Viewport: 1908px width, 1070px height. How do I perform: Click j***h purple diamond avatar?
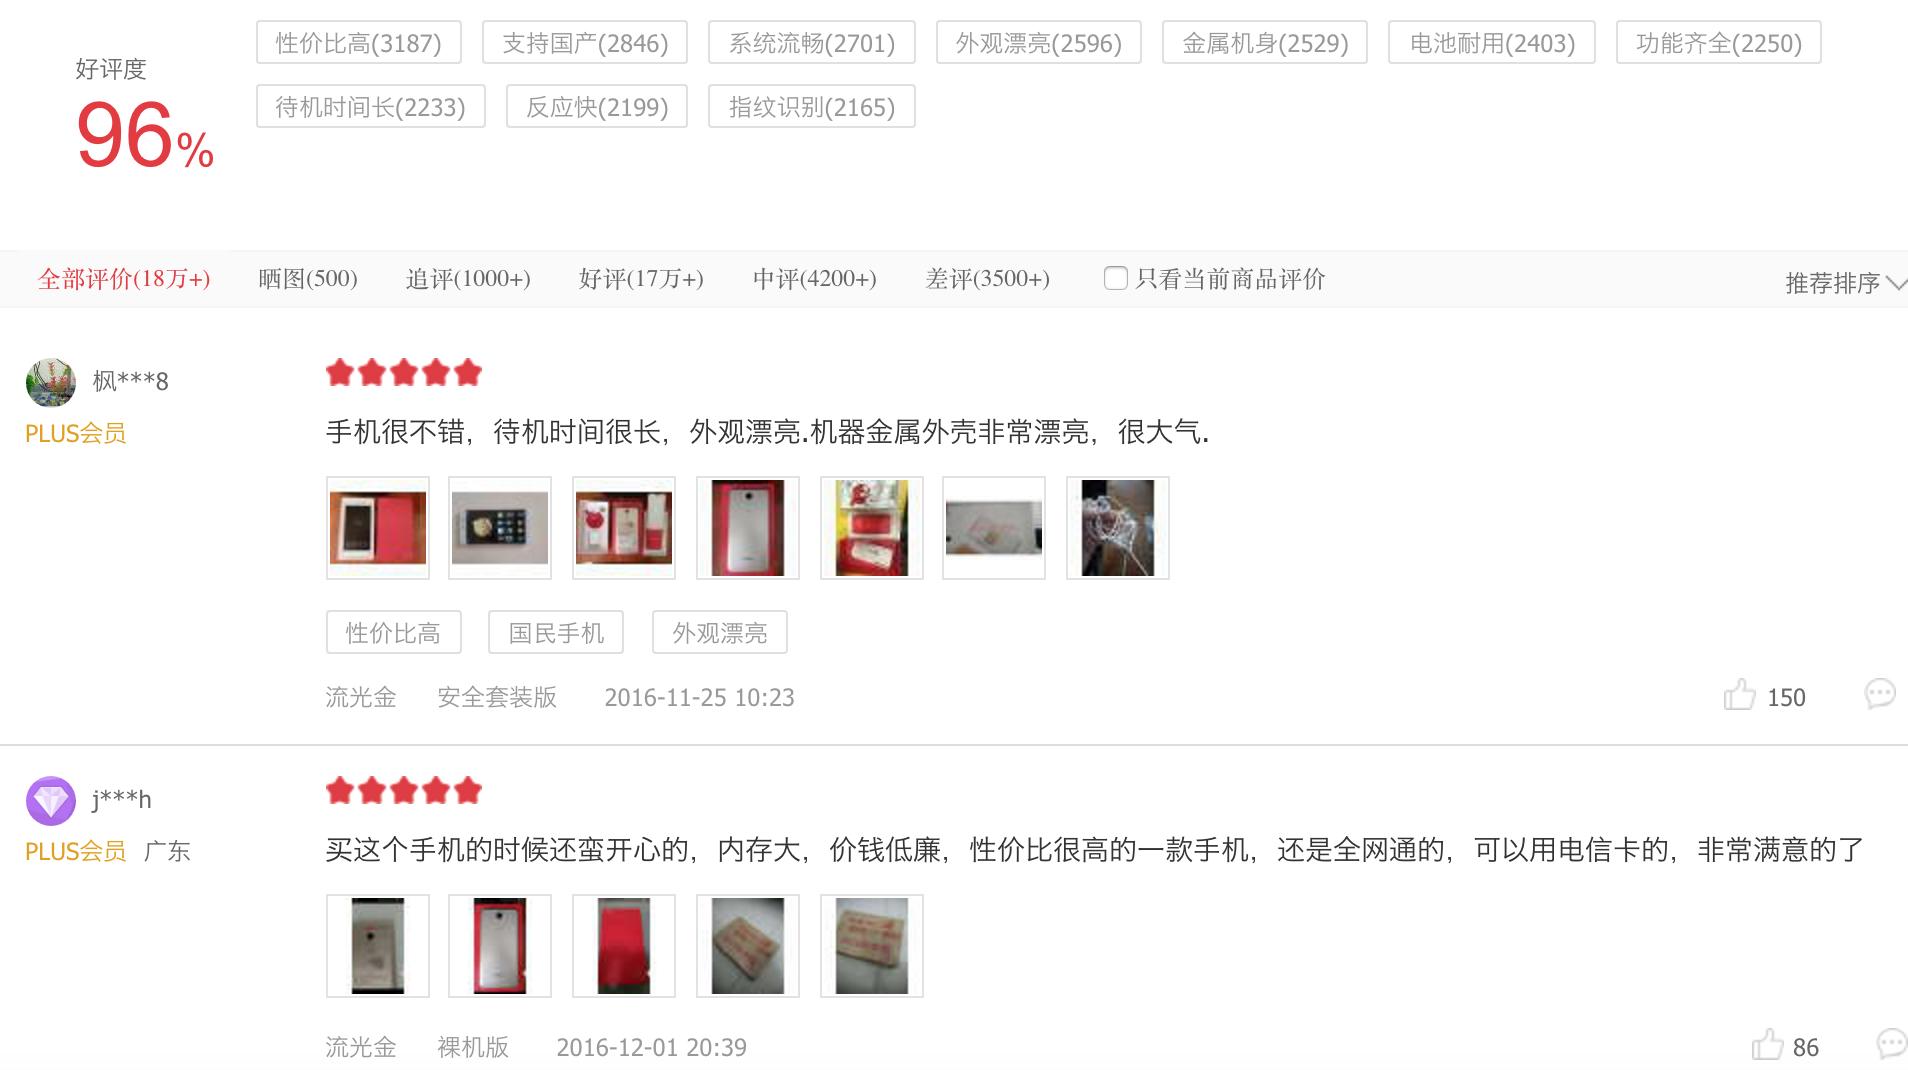tap(50, 800)
